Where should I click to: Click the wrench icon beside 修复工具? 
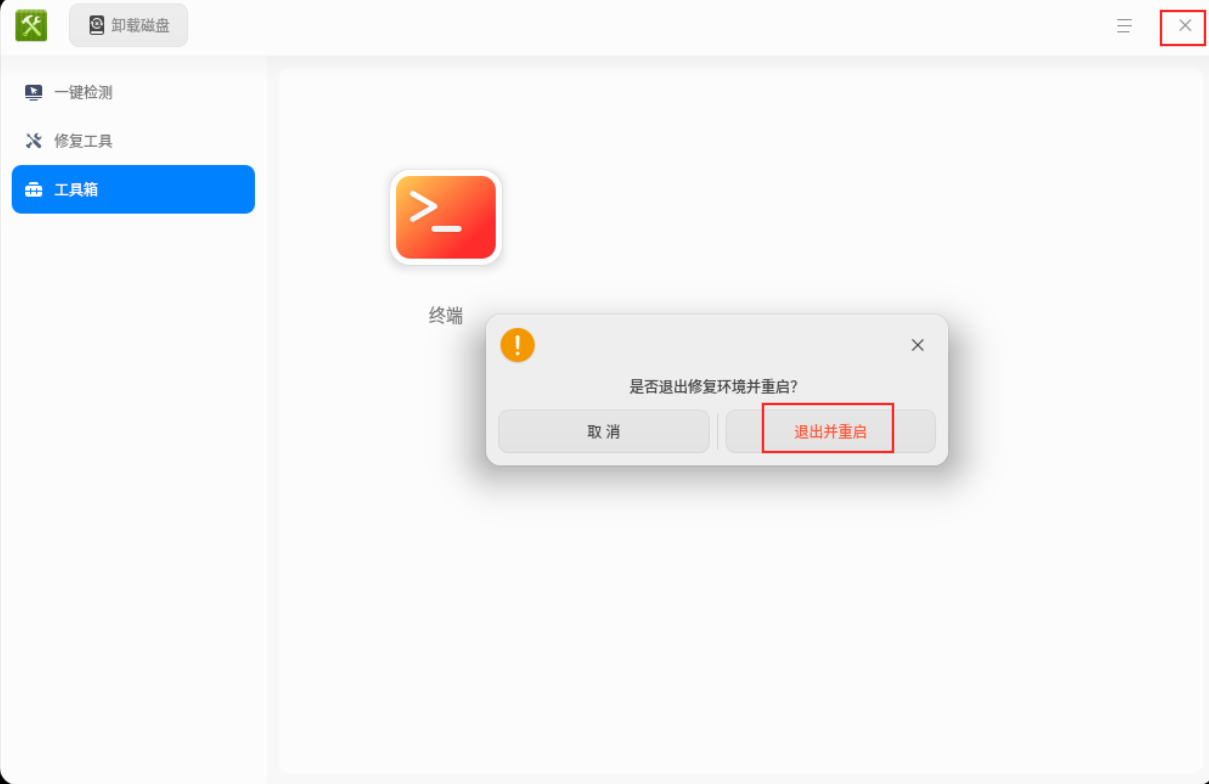point(33,141)
